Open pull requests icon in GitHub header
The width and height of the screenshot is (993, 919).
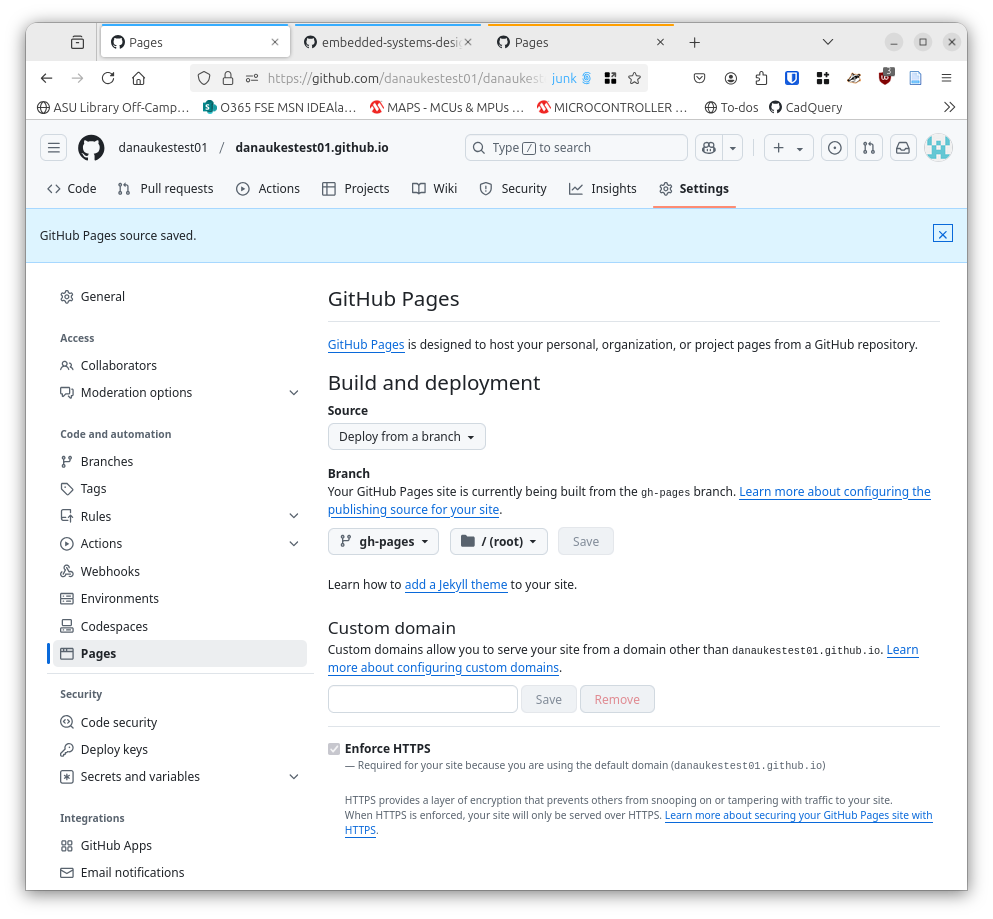point(869,148)
